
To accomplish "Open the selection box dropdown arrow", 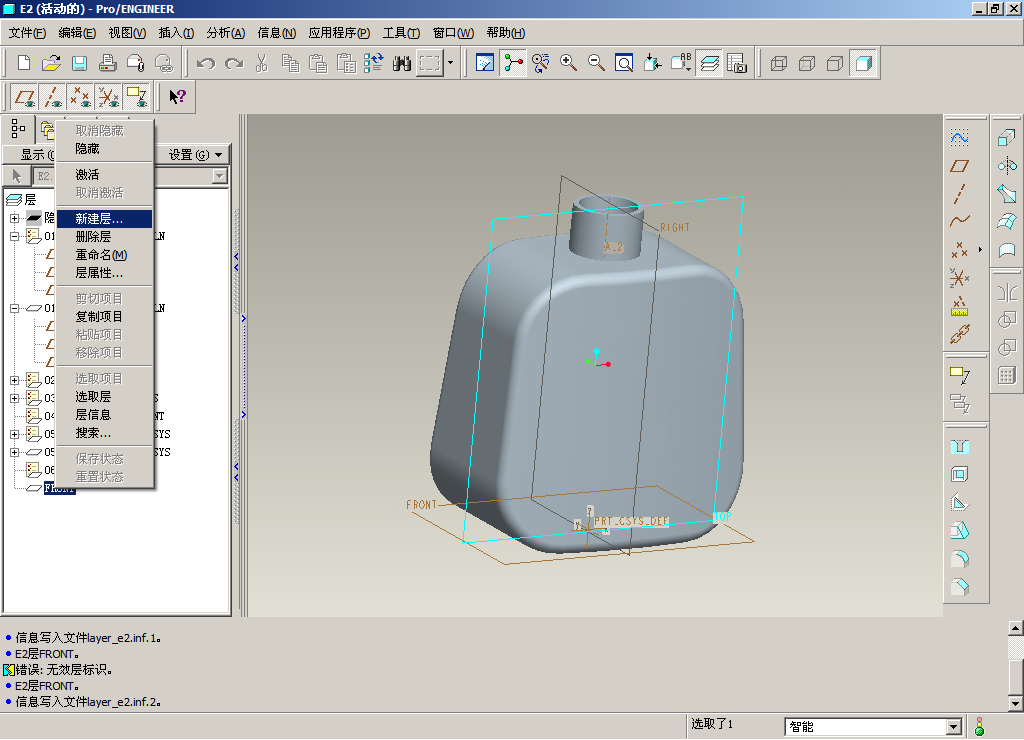I will click(x=450, y=63).
